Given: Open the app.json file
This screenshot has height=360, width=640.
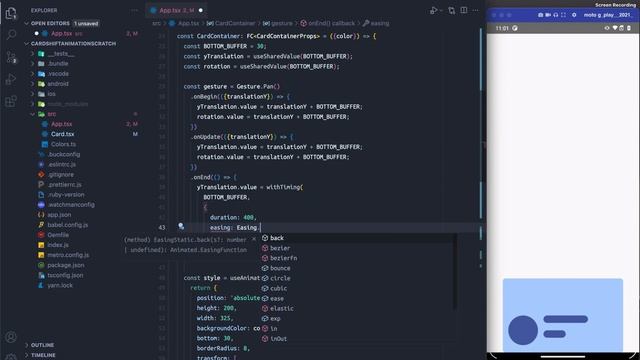Looking at the screenshot, I should [59, 215].
